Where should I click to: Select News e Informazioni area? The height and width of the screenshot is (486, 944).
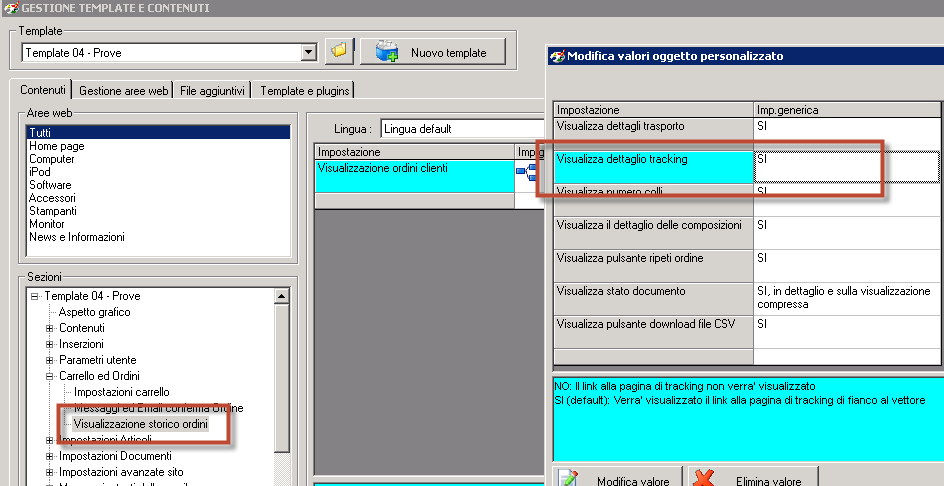76,237
